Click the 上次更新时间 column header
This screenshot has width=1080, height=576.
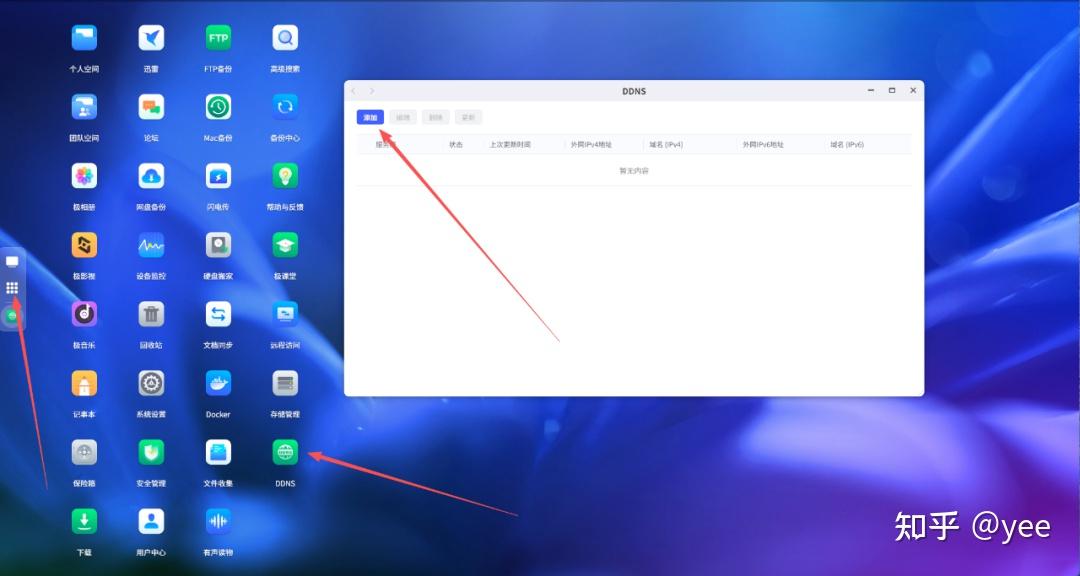point(510,145)
